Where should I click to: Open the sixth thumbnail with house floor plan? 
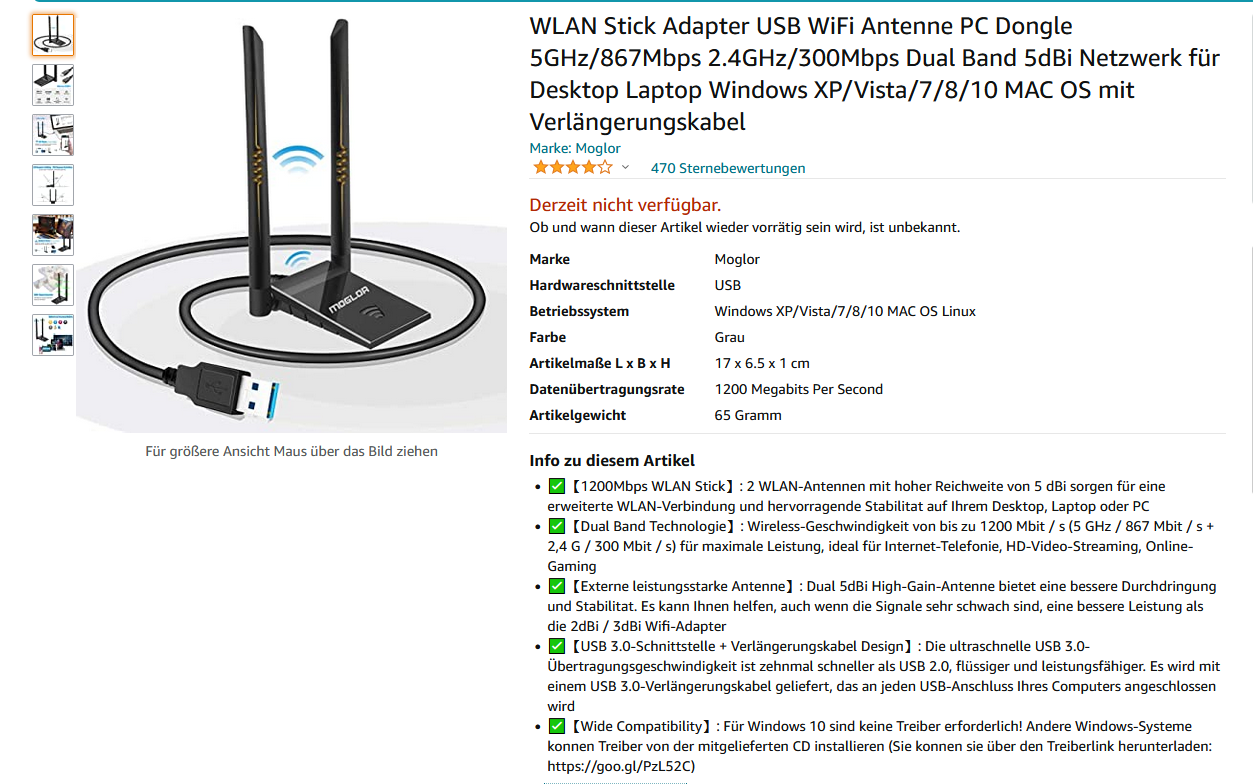[x=52, y=285]
